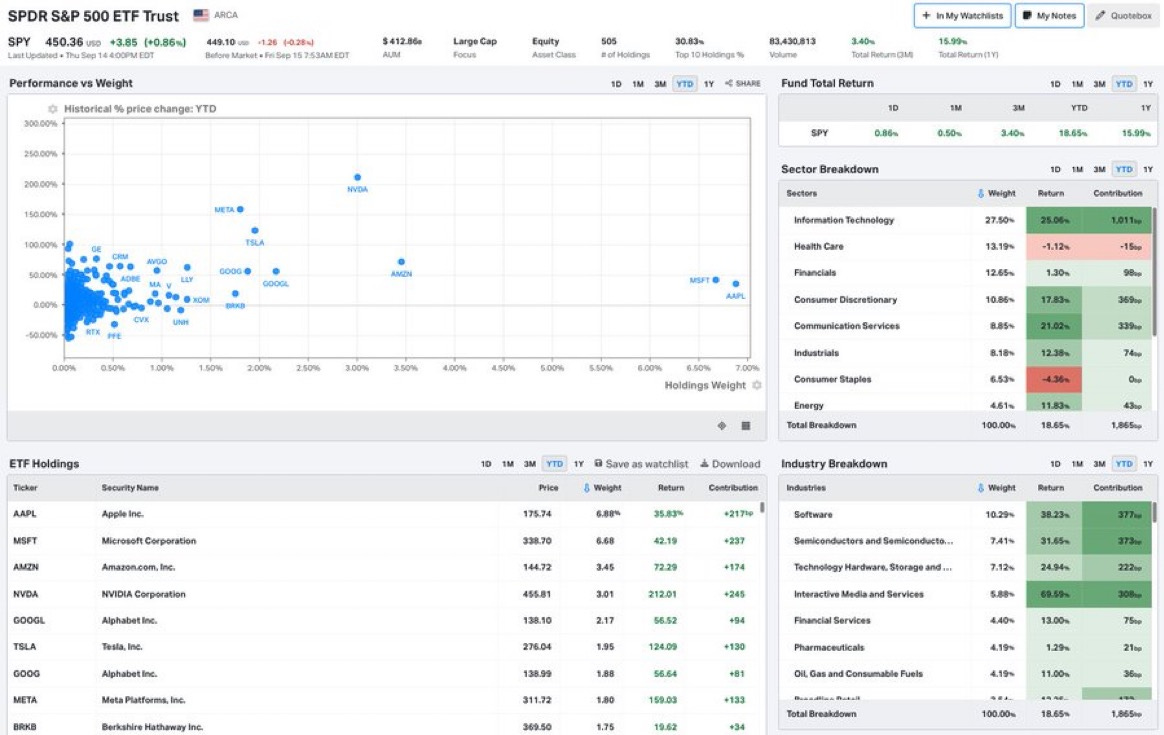Click the Industry Breakdown scrollbar
The width and height of the screenshot is (1164, 735).
click(1154, 512)
